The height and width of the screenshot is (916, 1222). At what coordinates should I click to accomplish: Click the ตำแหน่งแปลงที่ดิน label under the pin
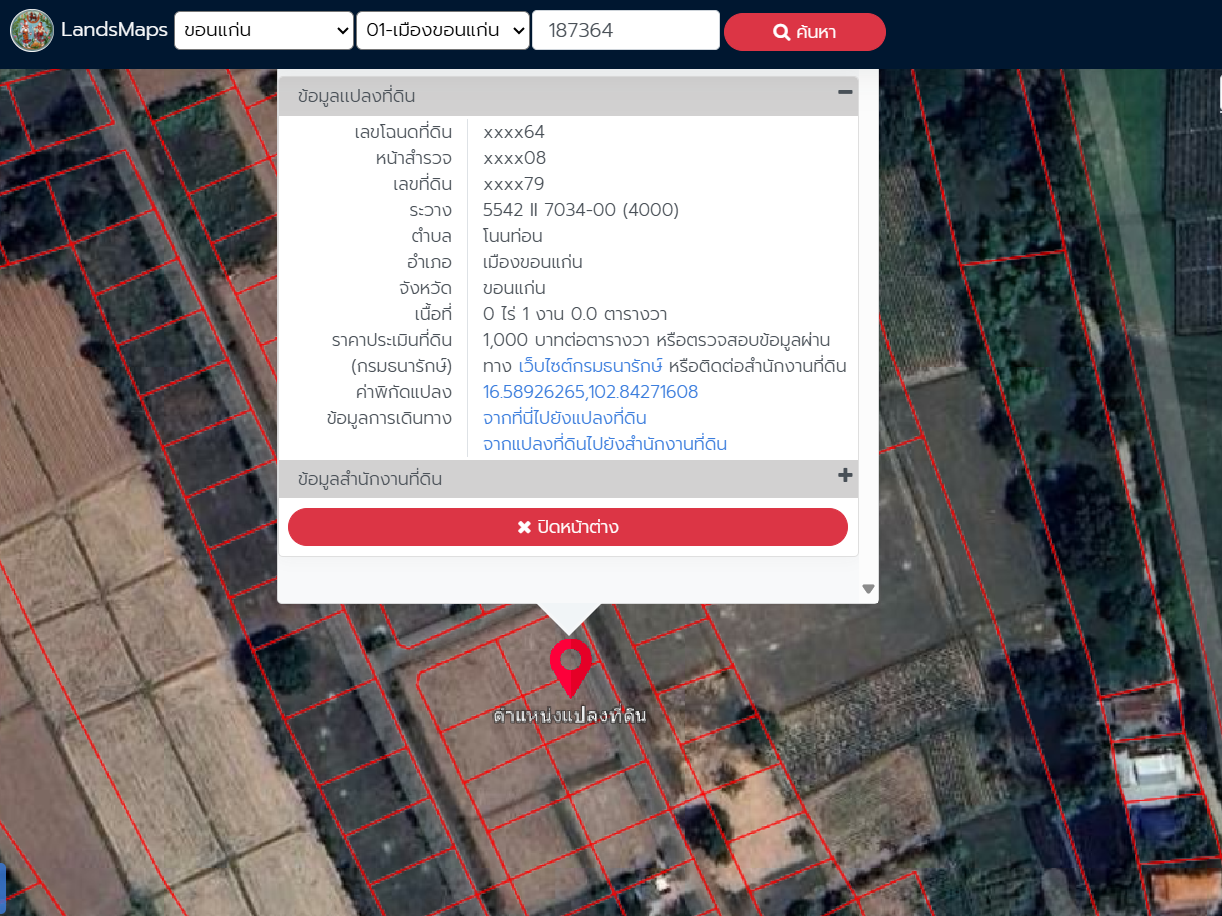(570, 716)
